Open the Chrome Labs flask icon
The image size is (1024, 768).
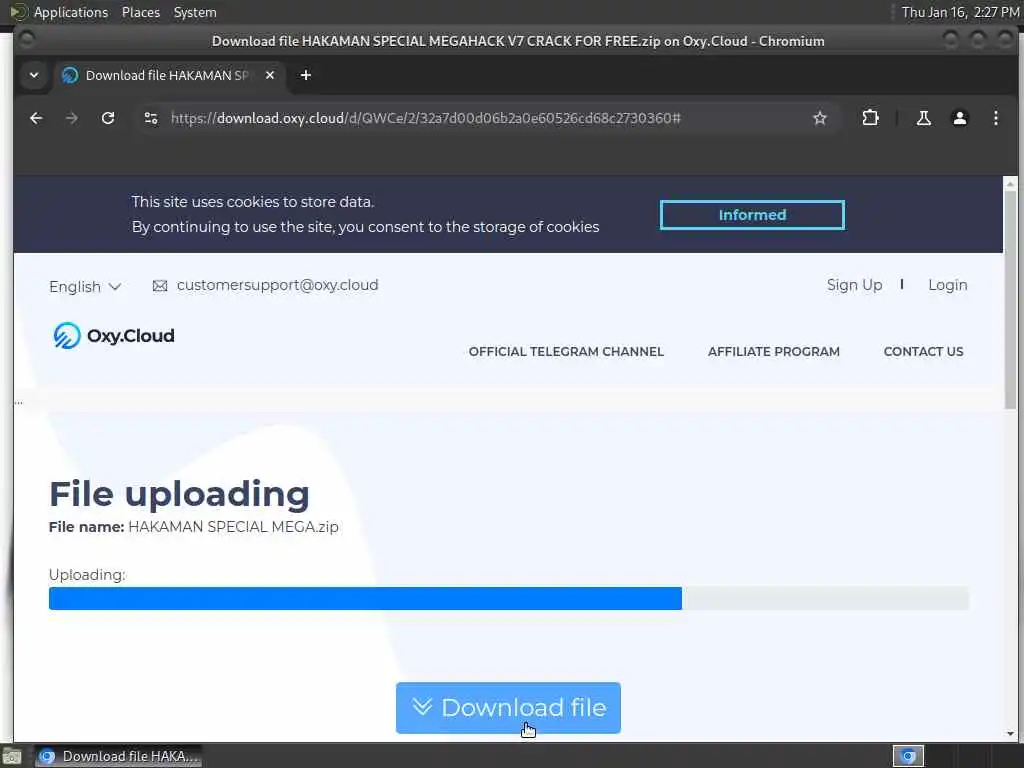coord(923,118)
